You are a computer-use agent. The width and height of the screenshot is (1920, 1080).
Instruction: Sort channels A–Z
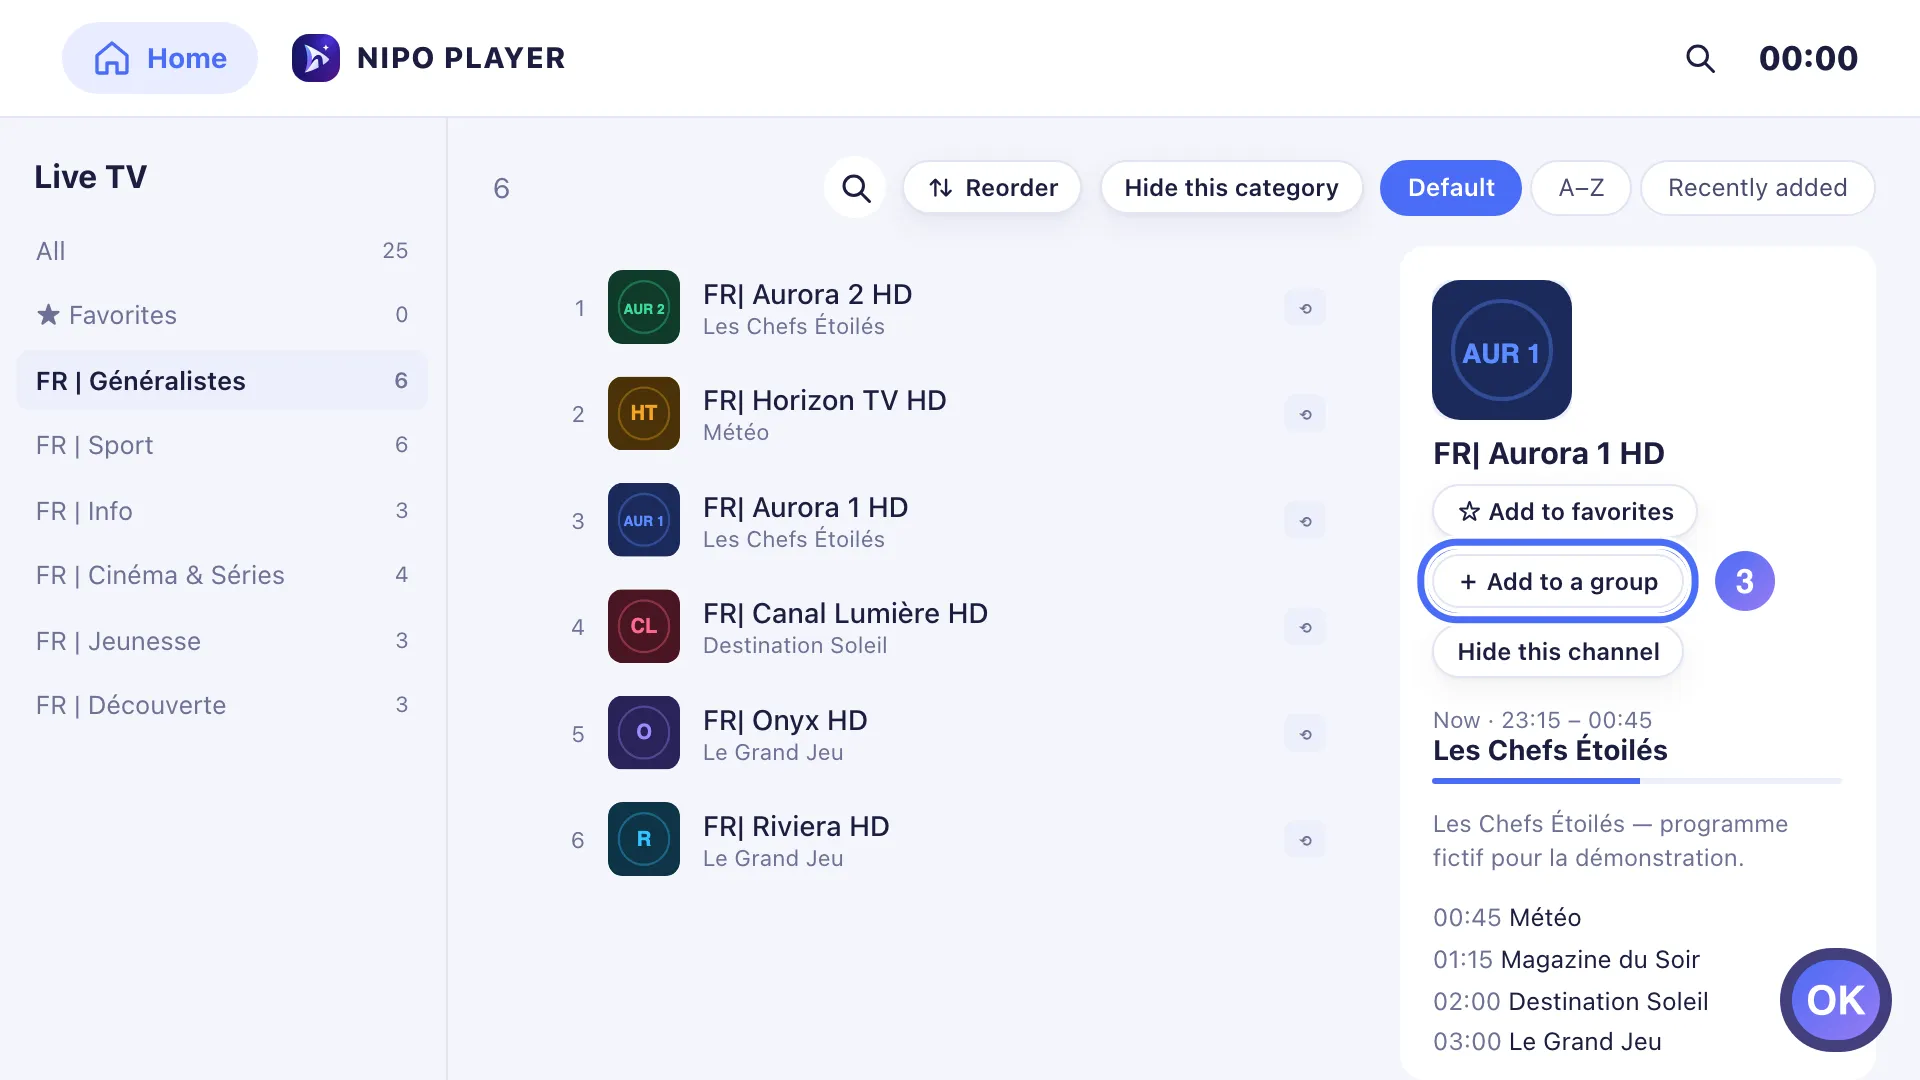(x=1581, y=188)
